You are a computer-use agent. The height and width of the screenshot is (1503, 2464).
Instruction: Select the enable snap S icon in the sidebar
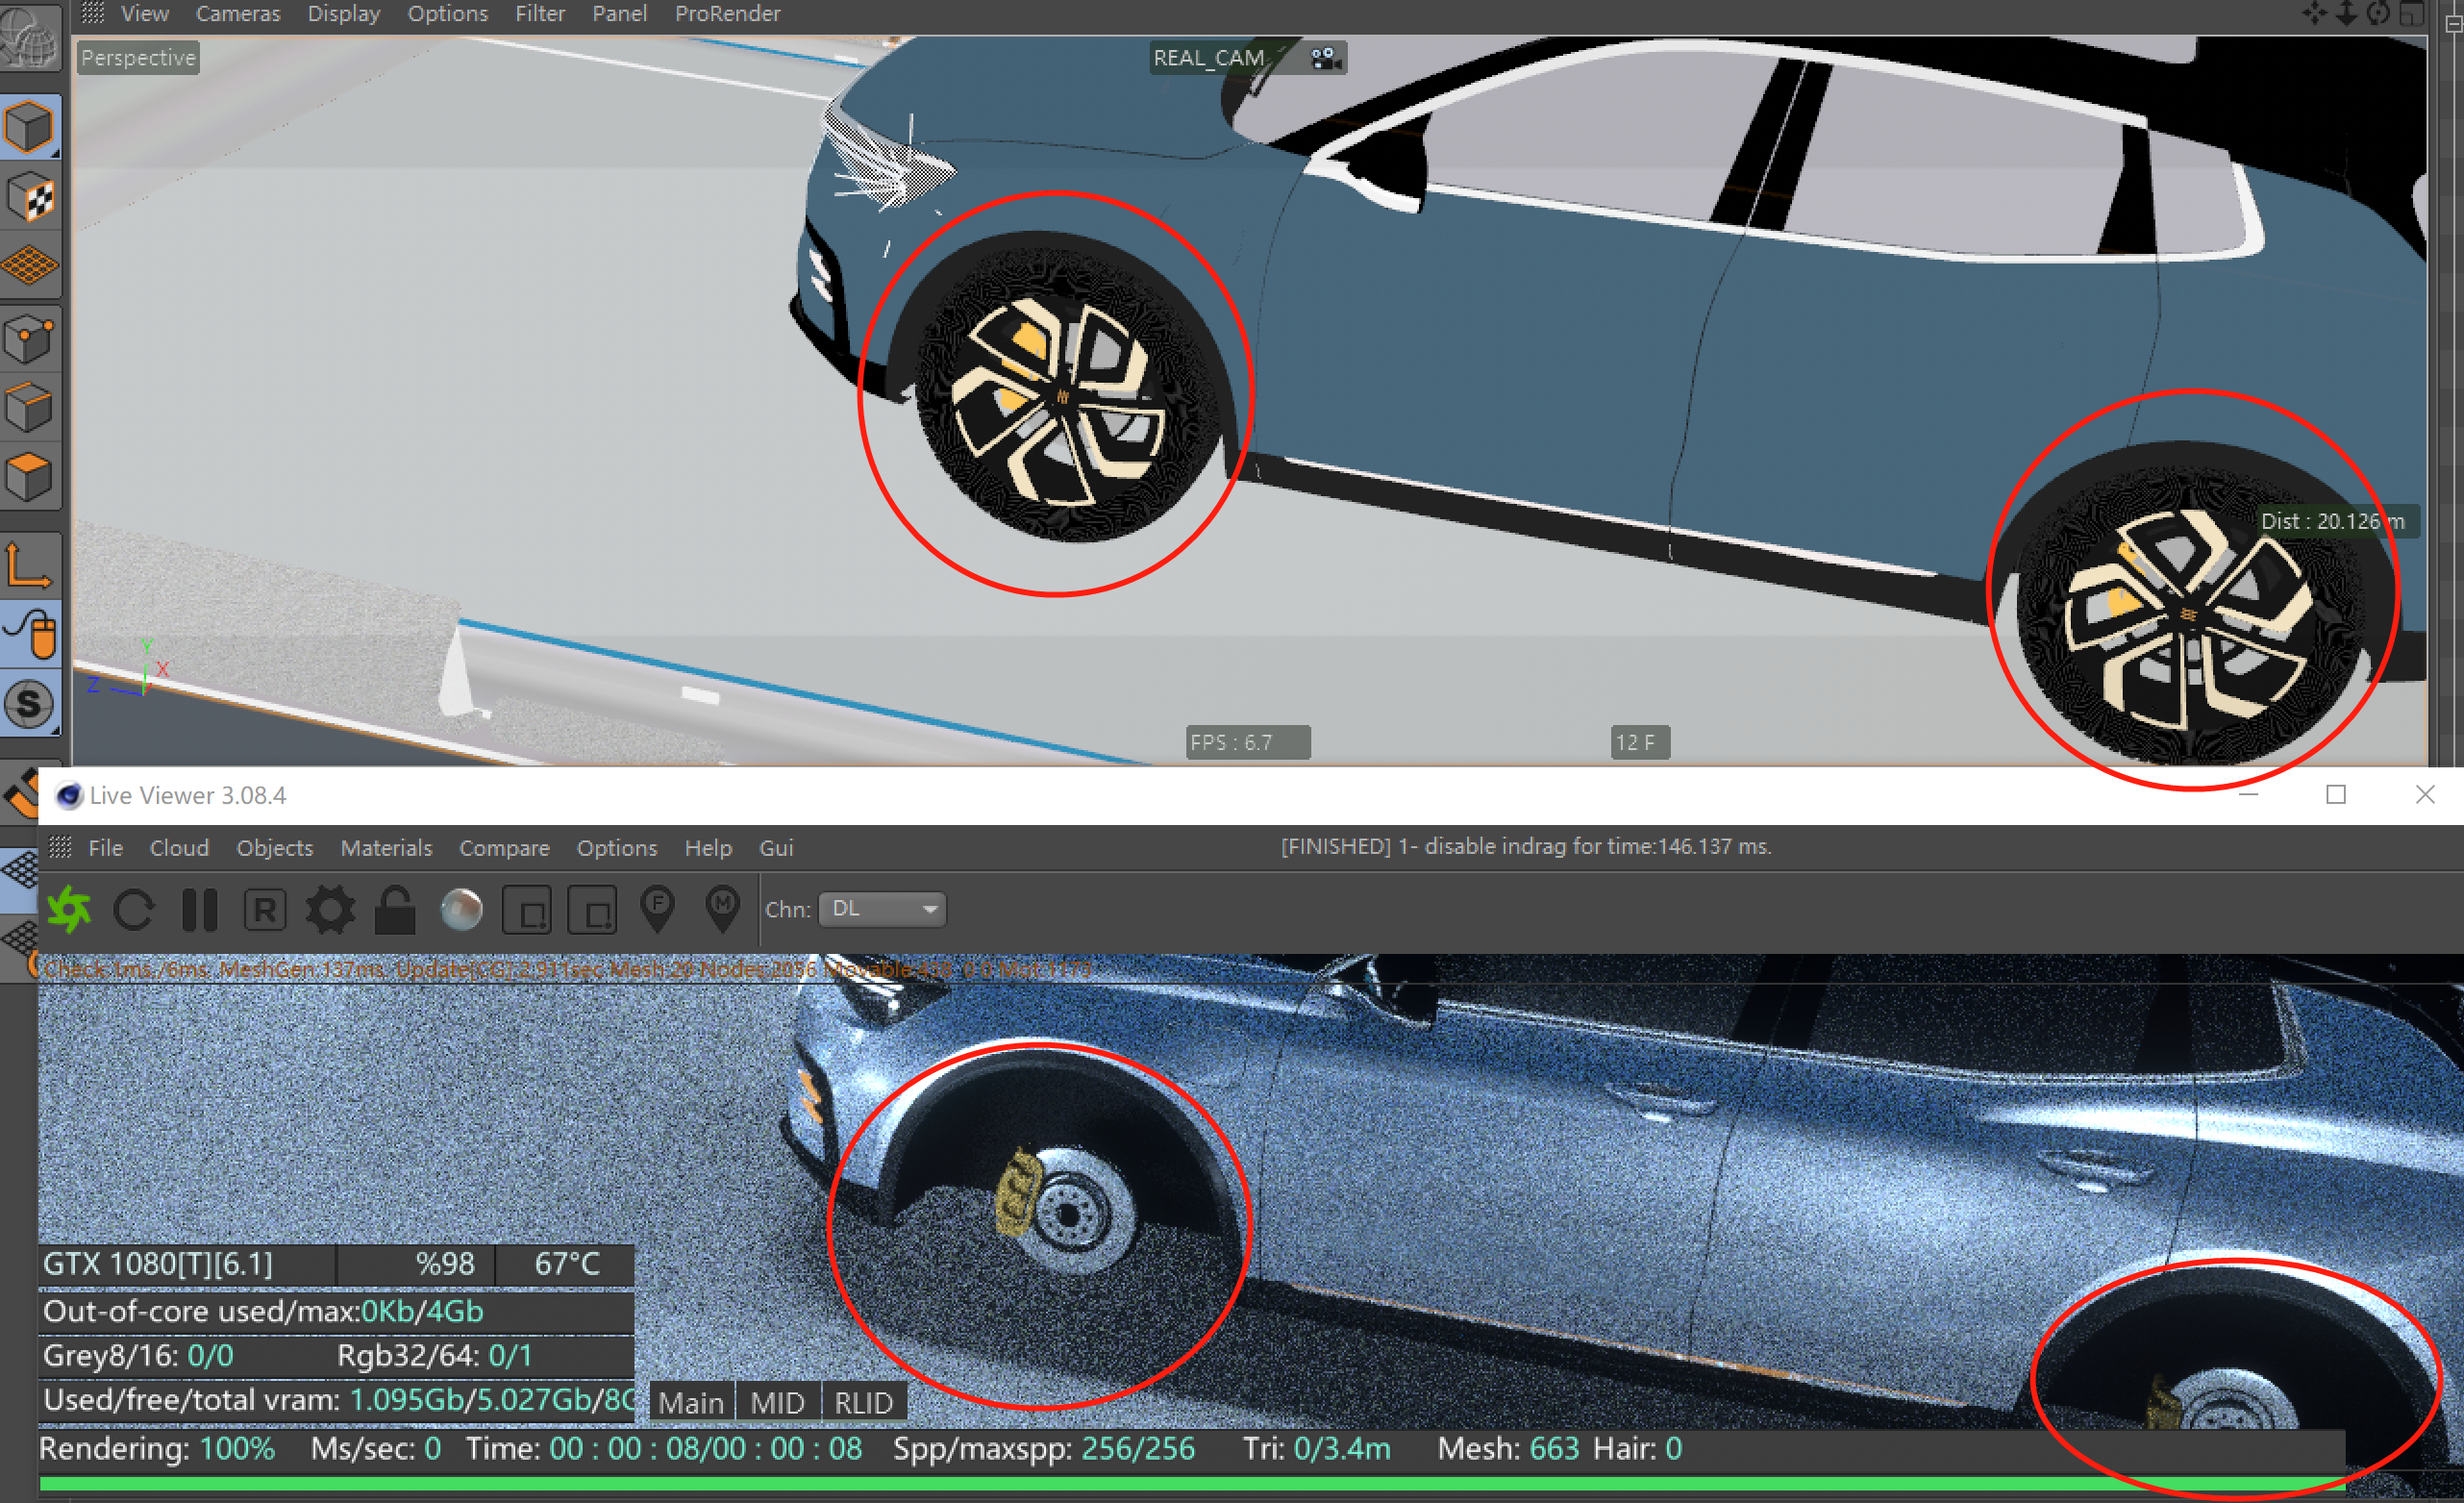(30, 704)
